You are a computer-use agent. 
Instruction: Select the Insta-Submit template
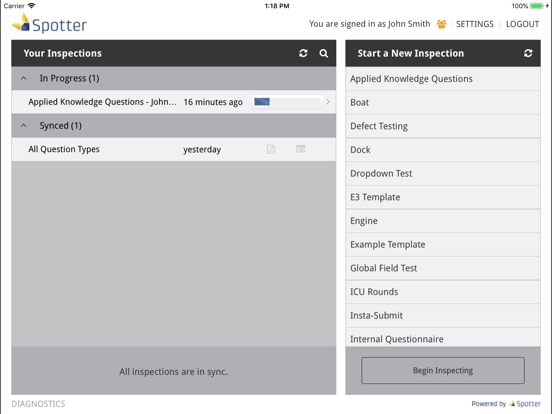coord(443,315)
